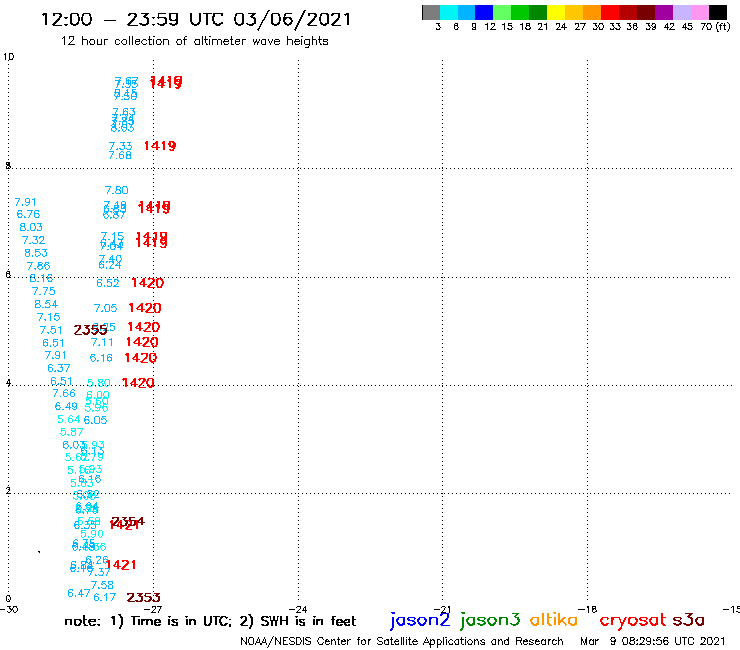This screenshot has width=740, height=650.
Task: Click the 7.11 wave height value
Action: (x=102, y=342)
